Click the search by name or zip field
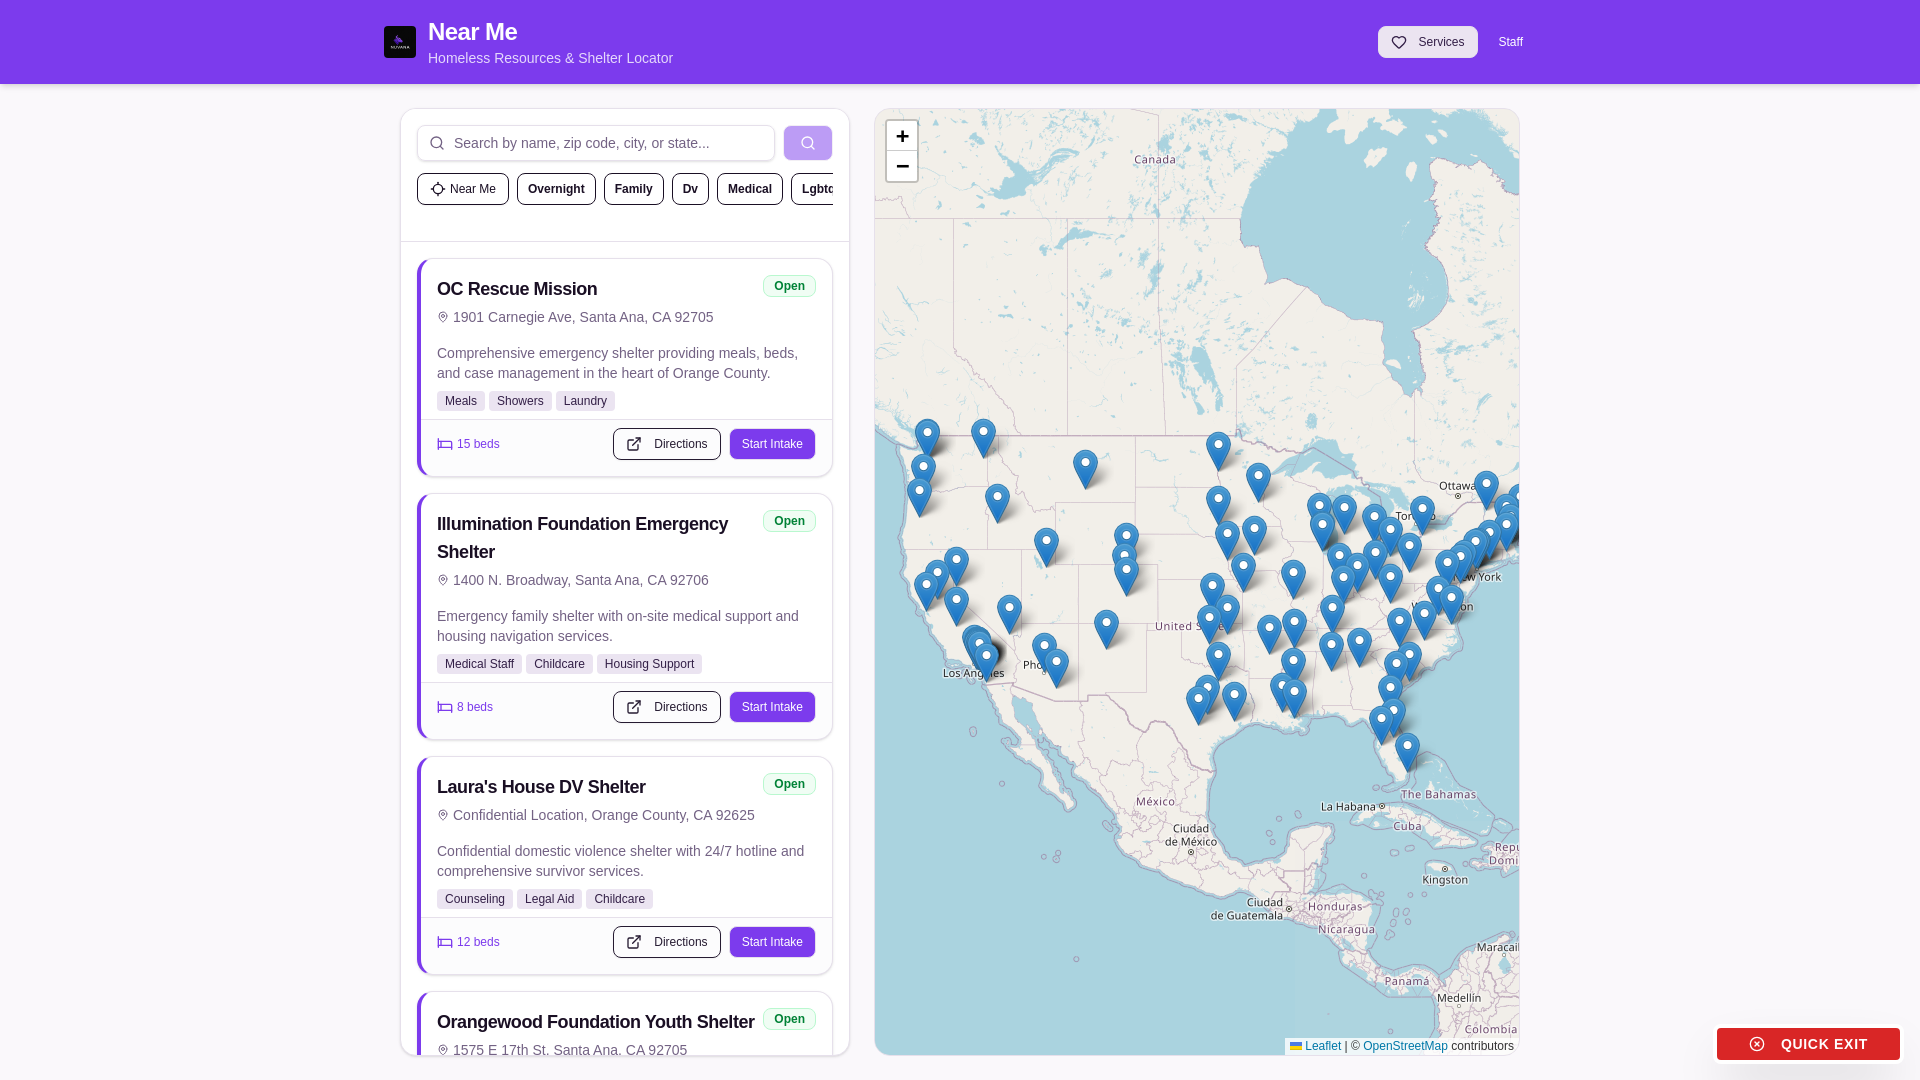1920x1080 pixels. [596, 143]
